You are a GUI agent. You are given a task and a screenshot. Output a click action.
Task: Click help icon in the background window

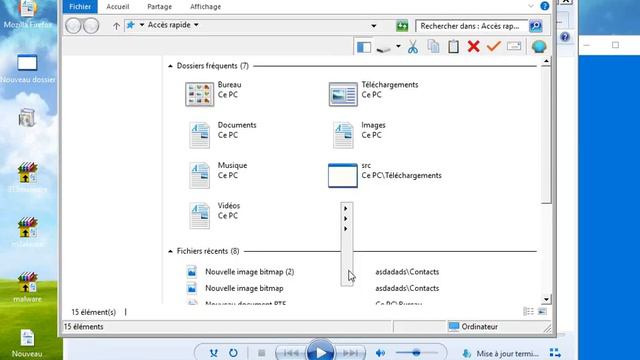click(565, 37)
